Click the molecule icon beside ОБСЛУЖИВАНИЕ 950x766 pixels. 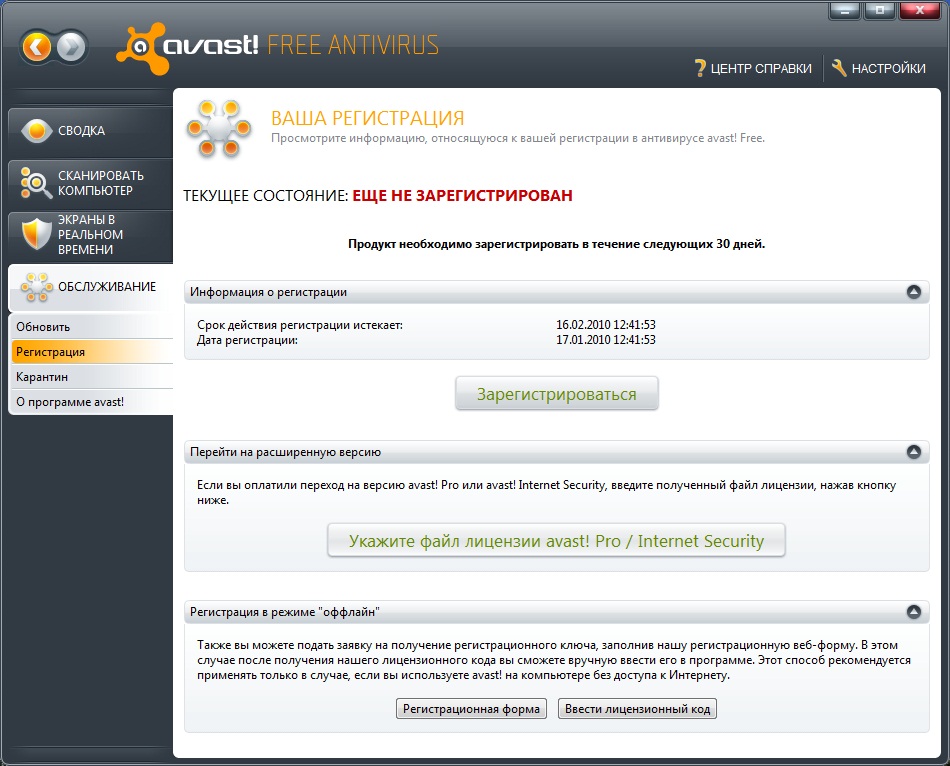click(x=36, y=287)
